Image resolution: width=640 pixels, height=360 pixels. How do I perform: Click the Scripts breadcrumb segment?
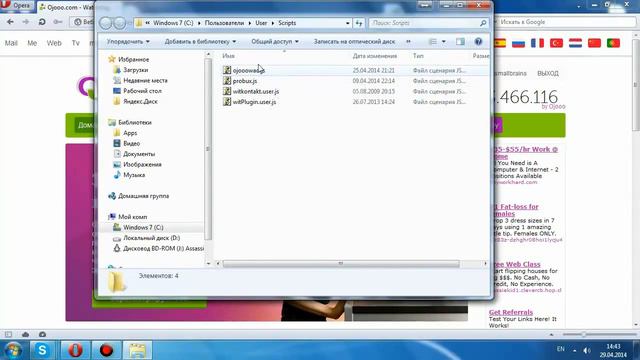(x=287, y=23)
